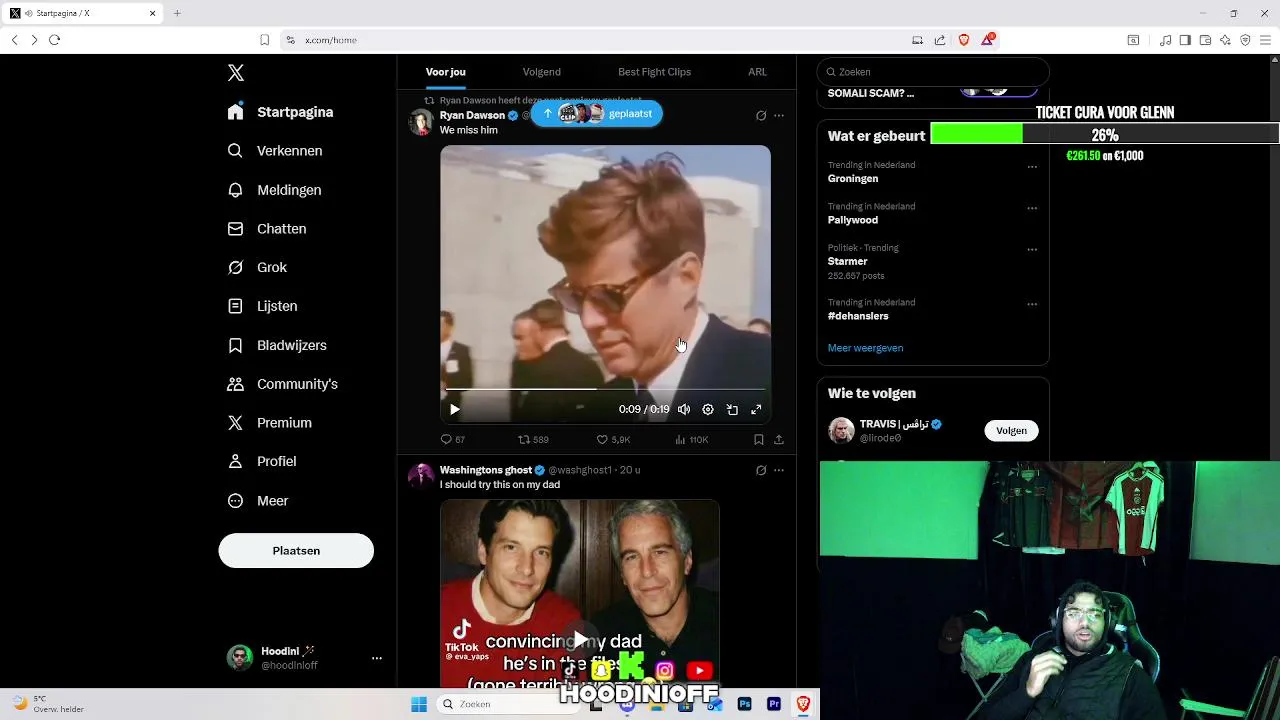Open Community's in the sidebar

click(x=282, y=384)
